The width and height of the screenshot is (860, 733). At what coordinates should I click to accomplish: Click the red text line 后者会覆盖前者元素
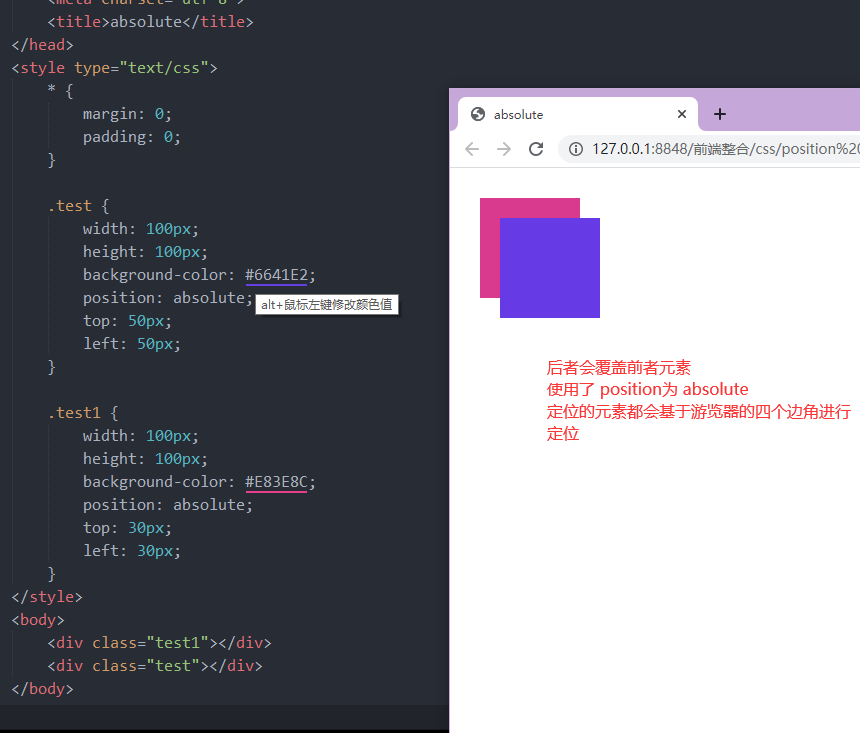tap(619, 367)
